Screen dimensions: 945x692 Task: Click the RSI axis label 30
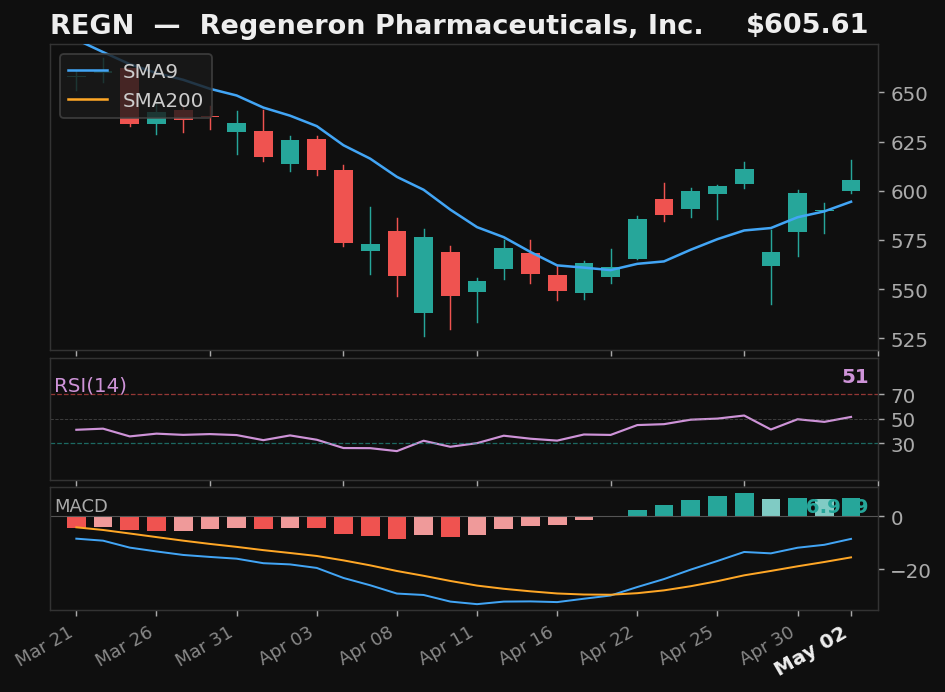(903, 445)
